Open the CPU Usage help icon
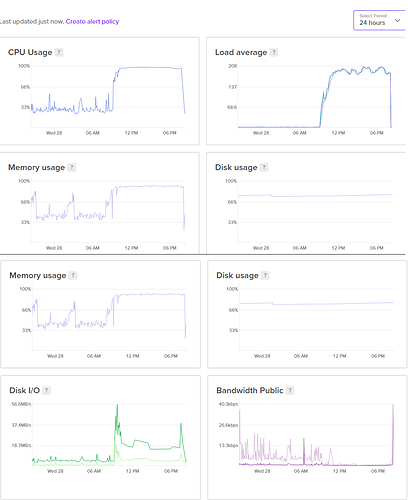Screen dimensions: 408x500 pyautogui.click(x=59, y=52)
